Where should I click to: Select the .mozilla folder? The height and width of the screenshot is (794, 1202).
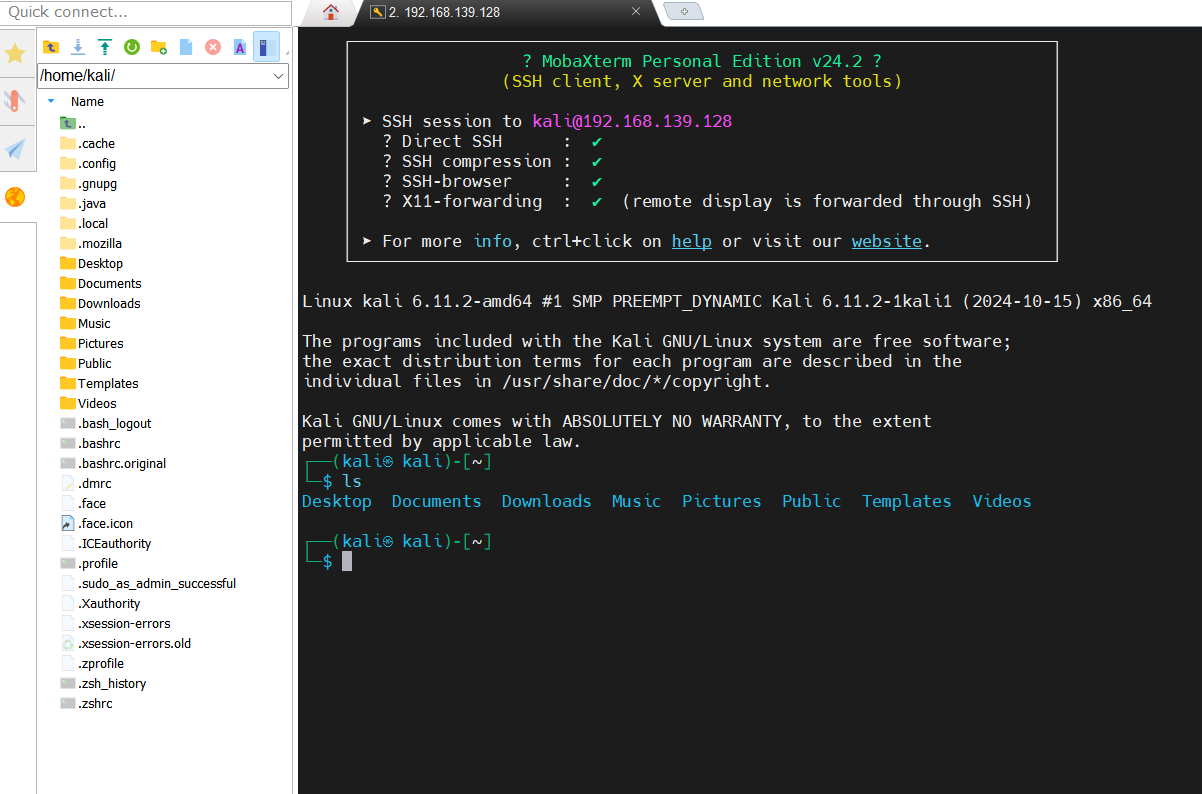pos(91,244)
